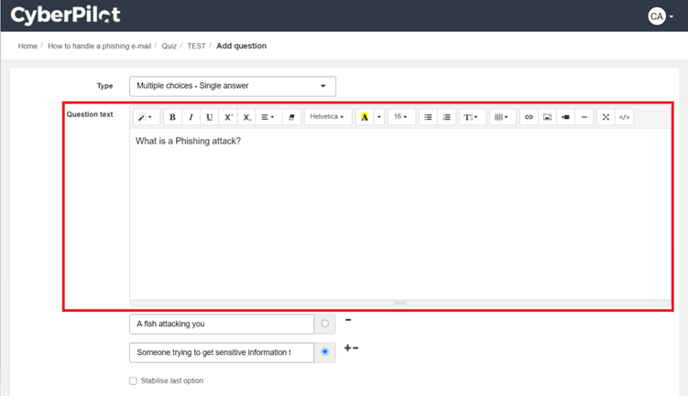Insert a hyperlink via link icon

(529, 117)
